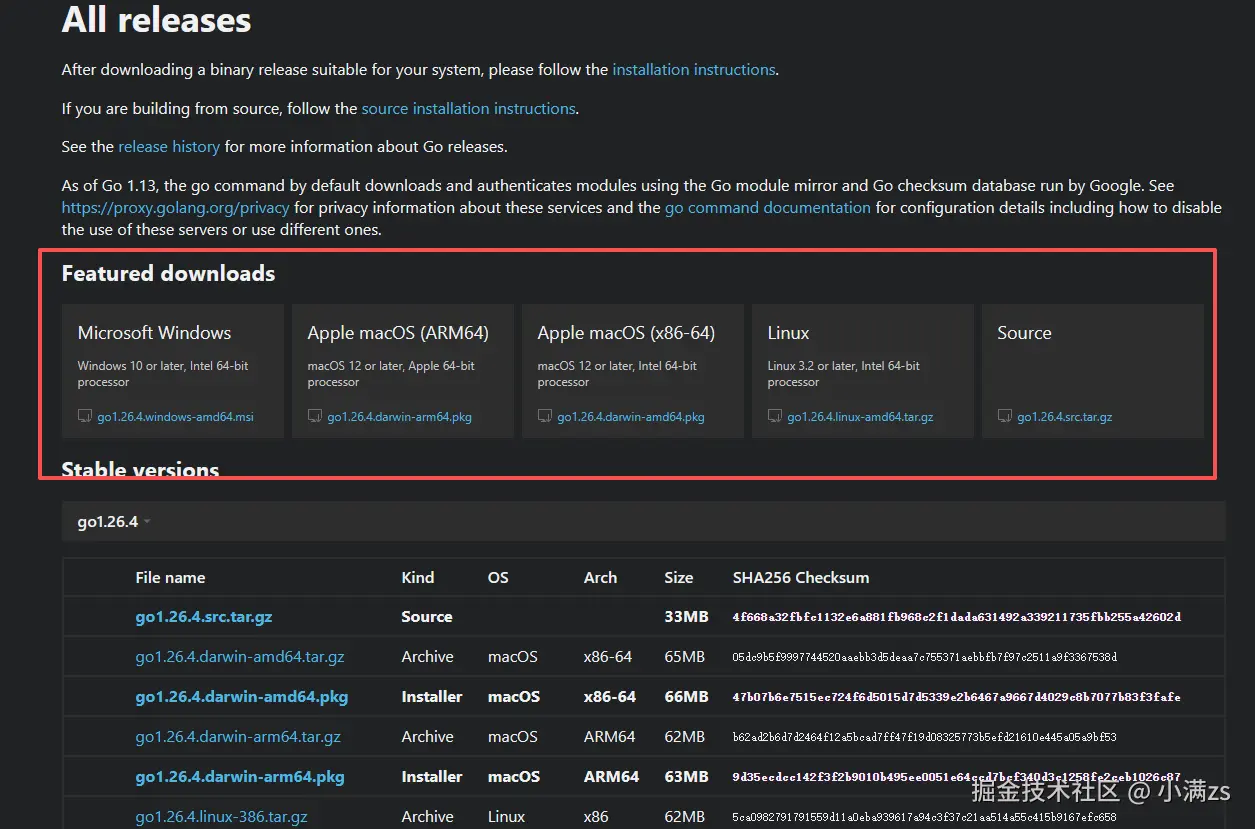
Task: Select the checksum of go1.26.4.darwin-arm64.pkg
Action: pyautogui.click(x=957, y=777)
